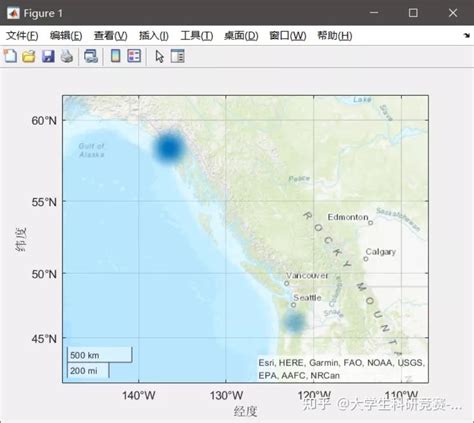
Task: Click the 50°N latitude tick label
Action: [x=44, y=274]
